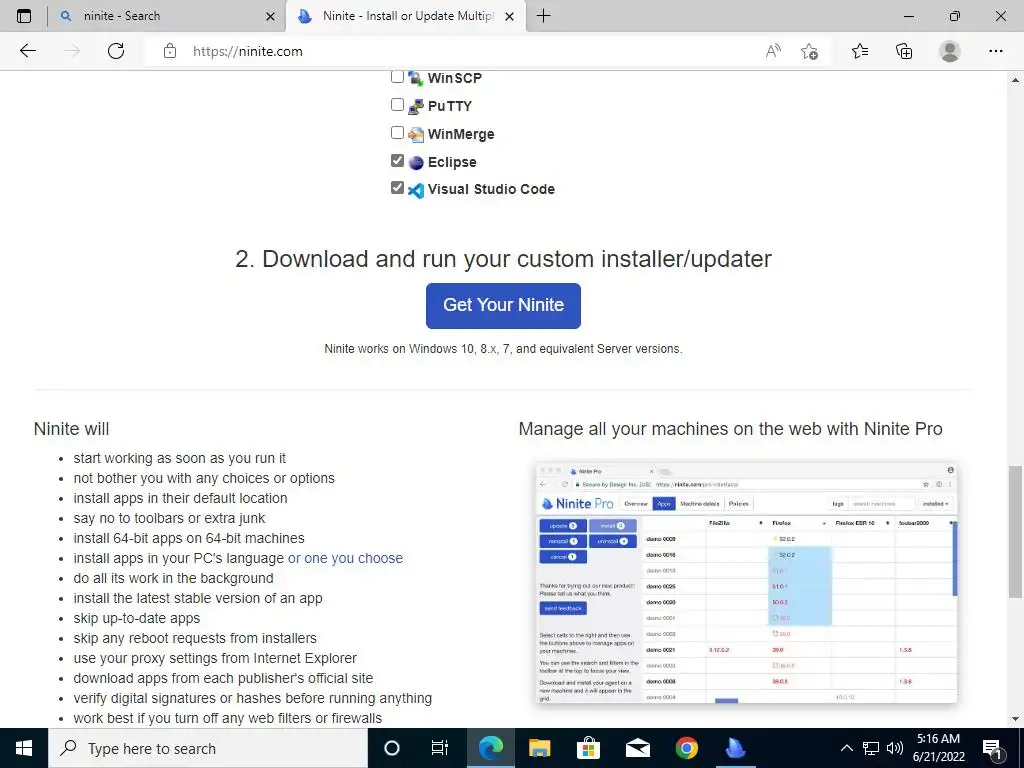Click the 'Ninite will' heading

[71, 429]
